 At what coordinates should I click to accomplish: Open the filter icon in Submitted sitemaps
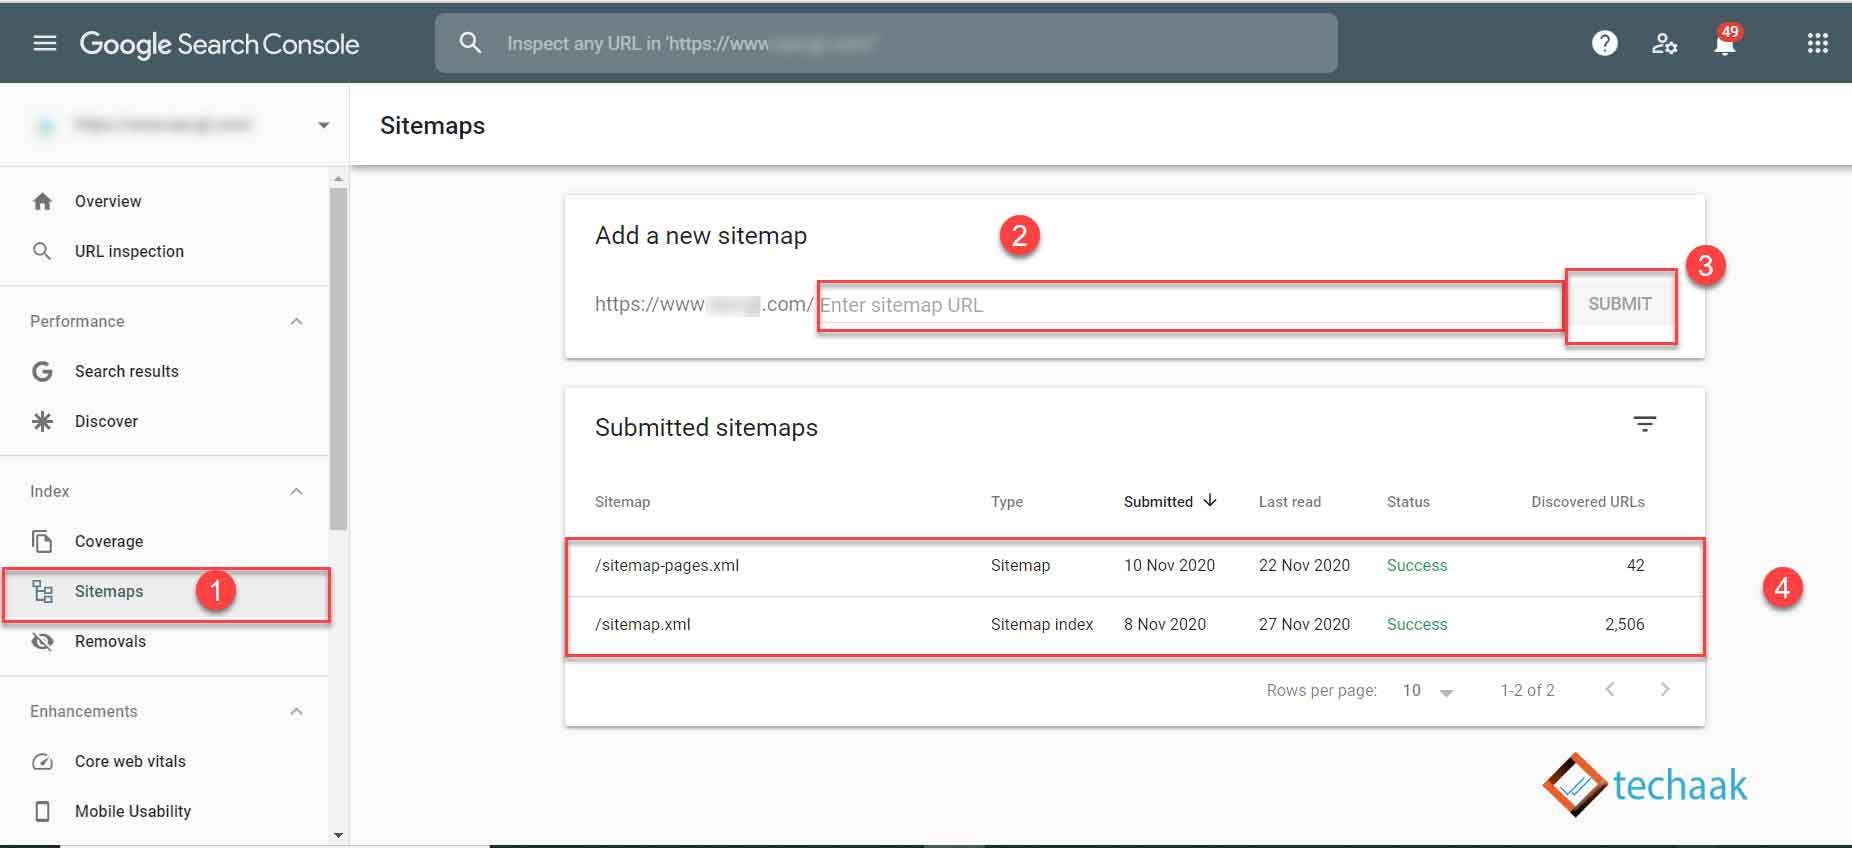click(x=1645, y=424)
